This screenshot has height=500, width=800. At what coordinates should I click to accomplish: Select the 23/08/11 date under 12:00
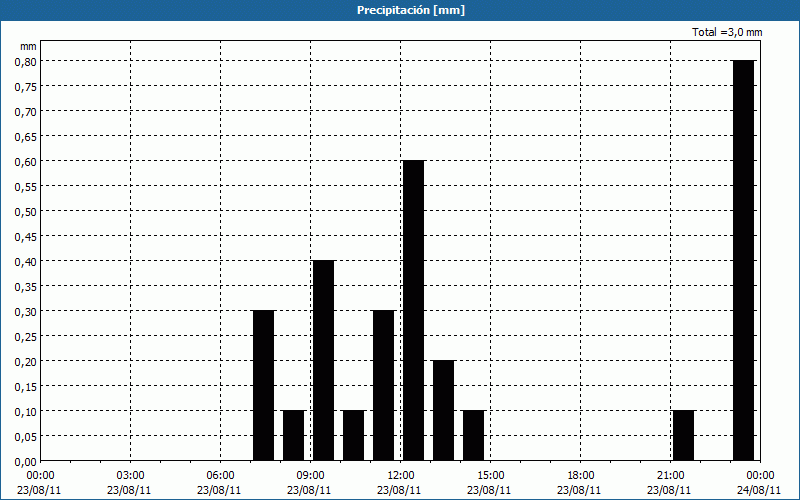click(399, 490)
